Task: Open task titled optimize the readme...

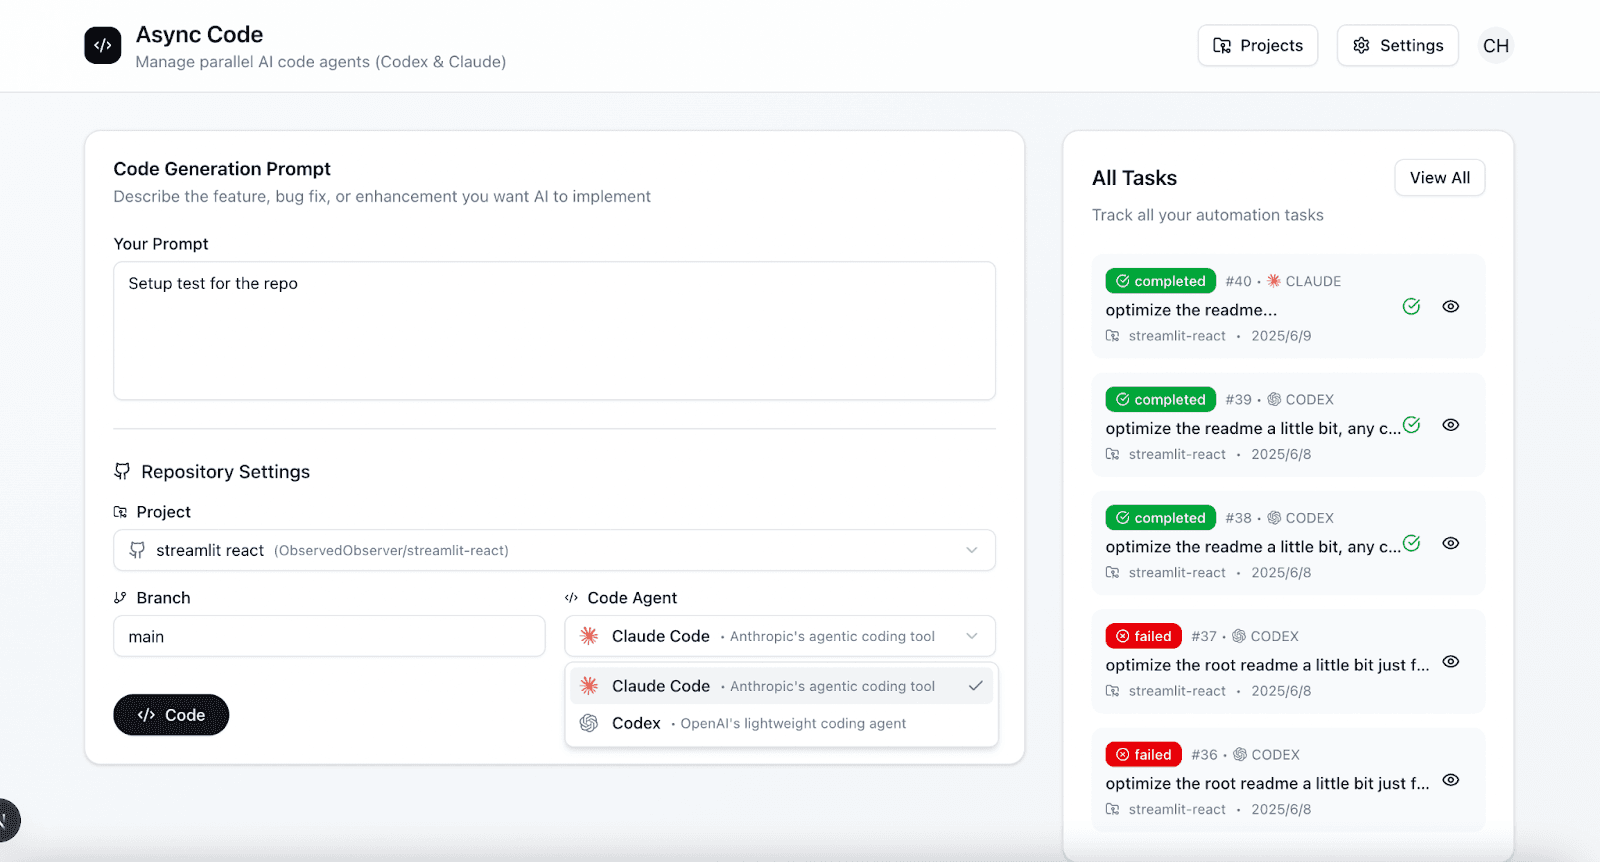Action: (1191, 310)
